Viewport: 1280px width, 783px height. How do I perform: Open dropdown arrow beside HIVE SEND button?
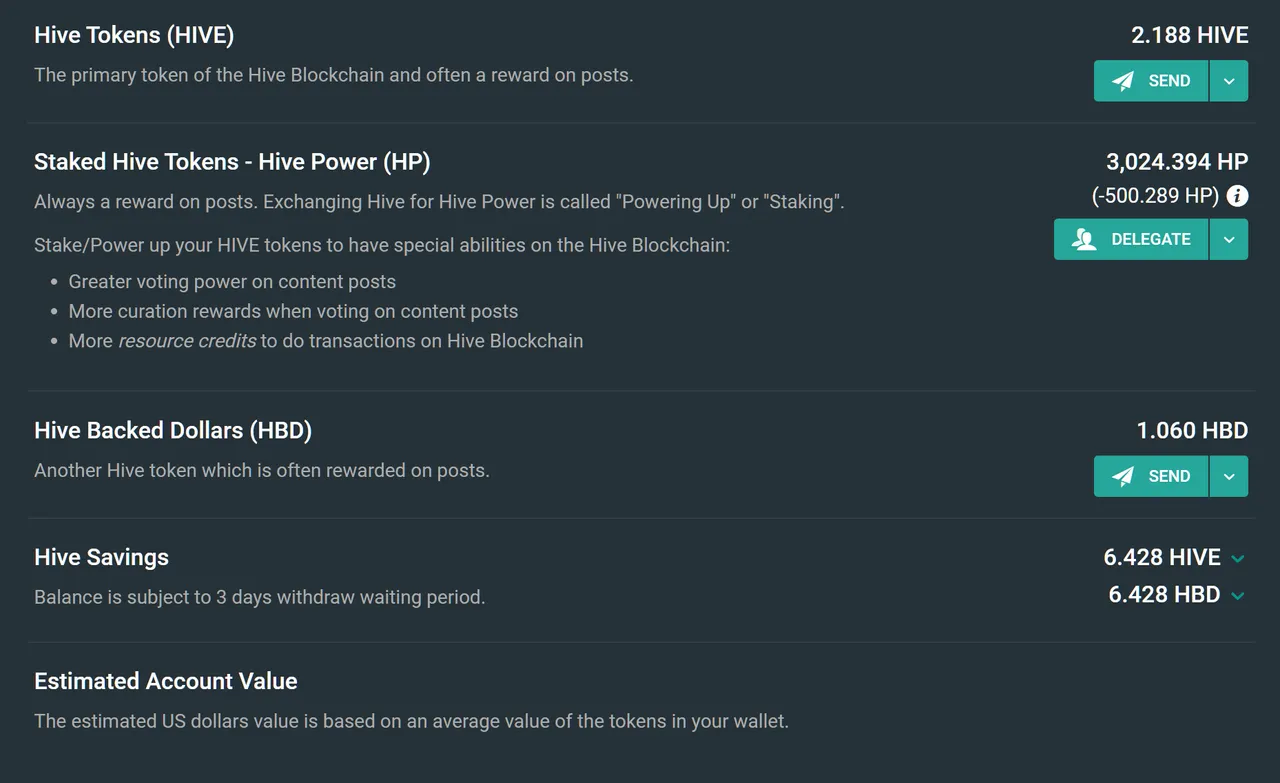tap(1229, 81)
